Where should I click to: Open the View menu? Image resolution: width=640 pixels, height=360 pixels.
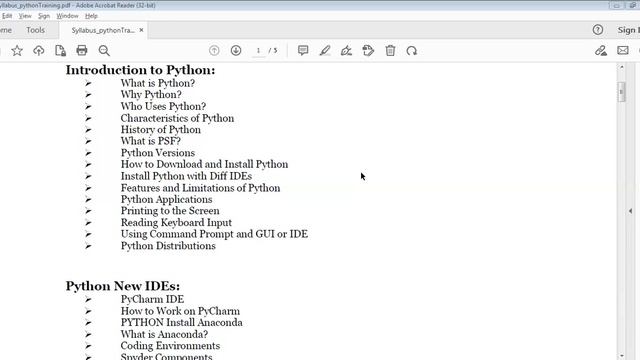(25, 16)
